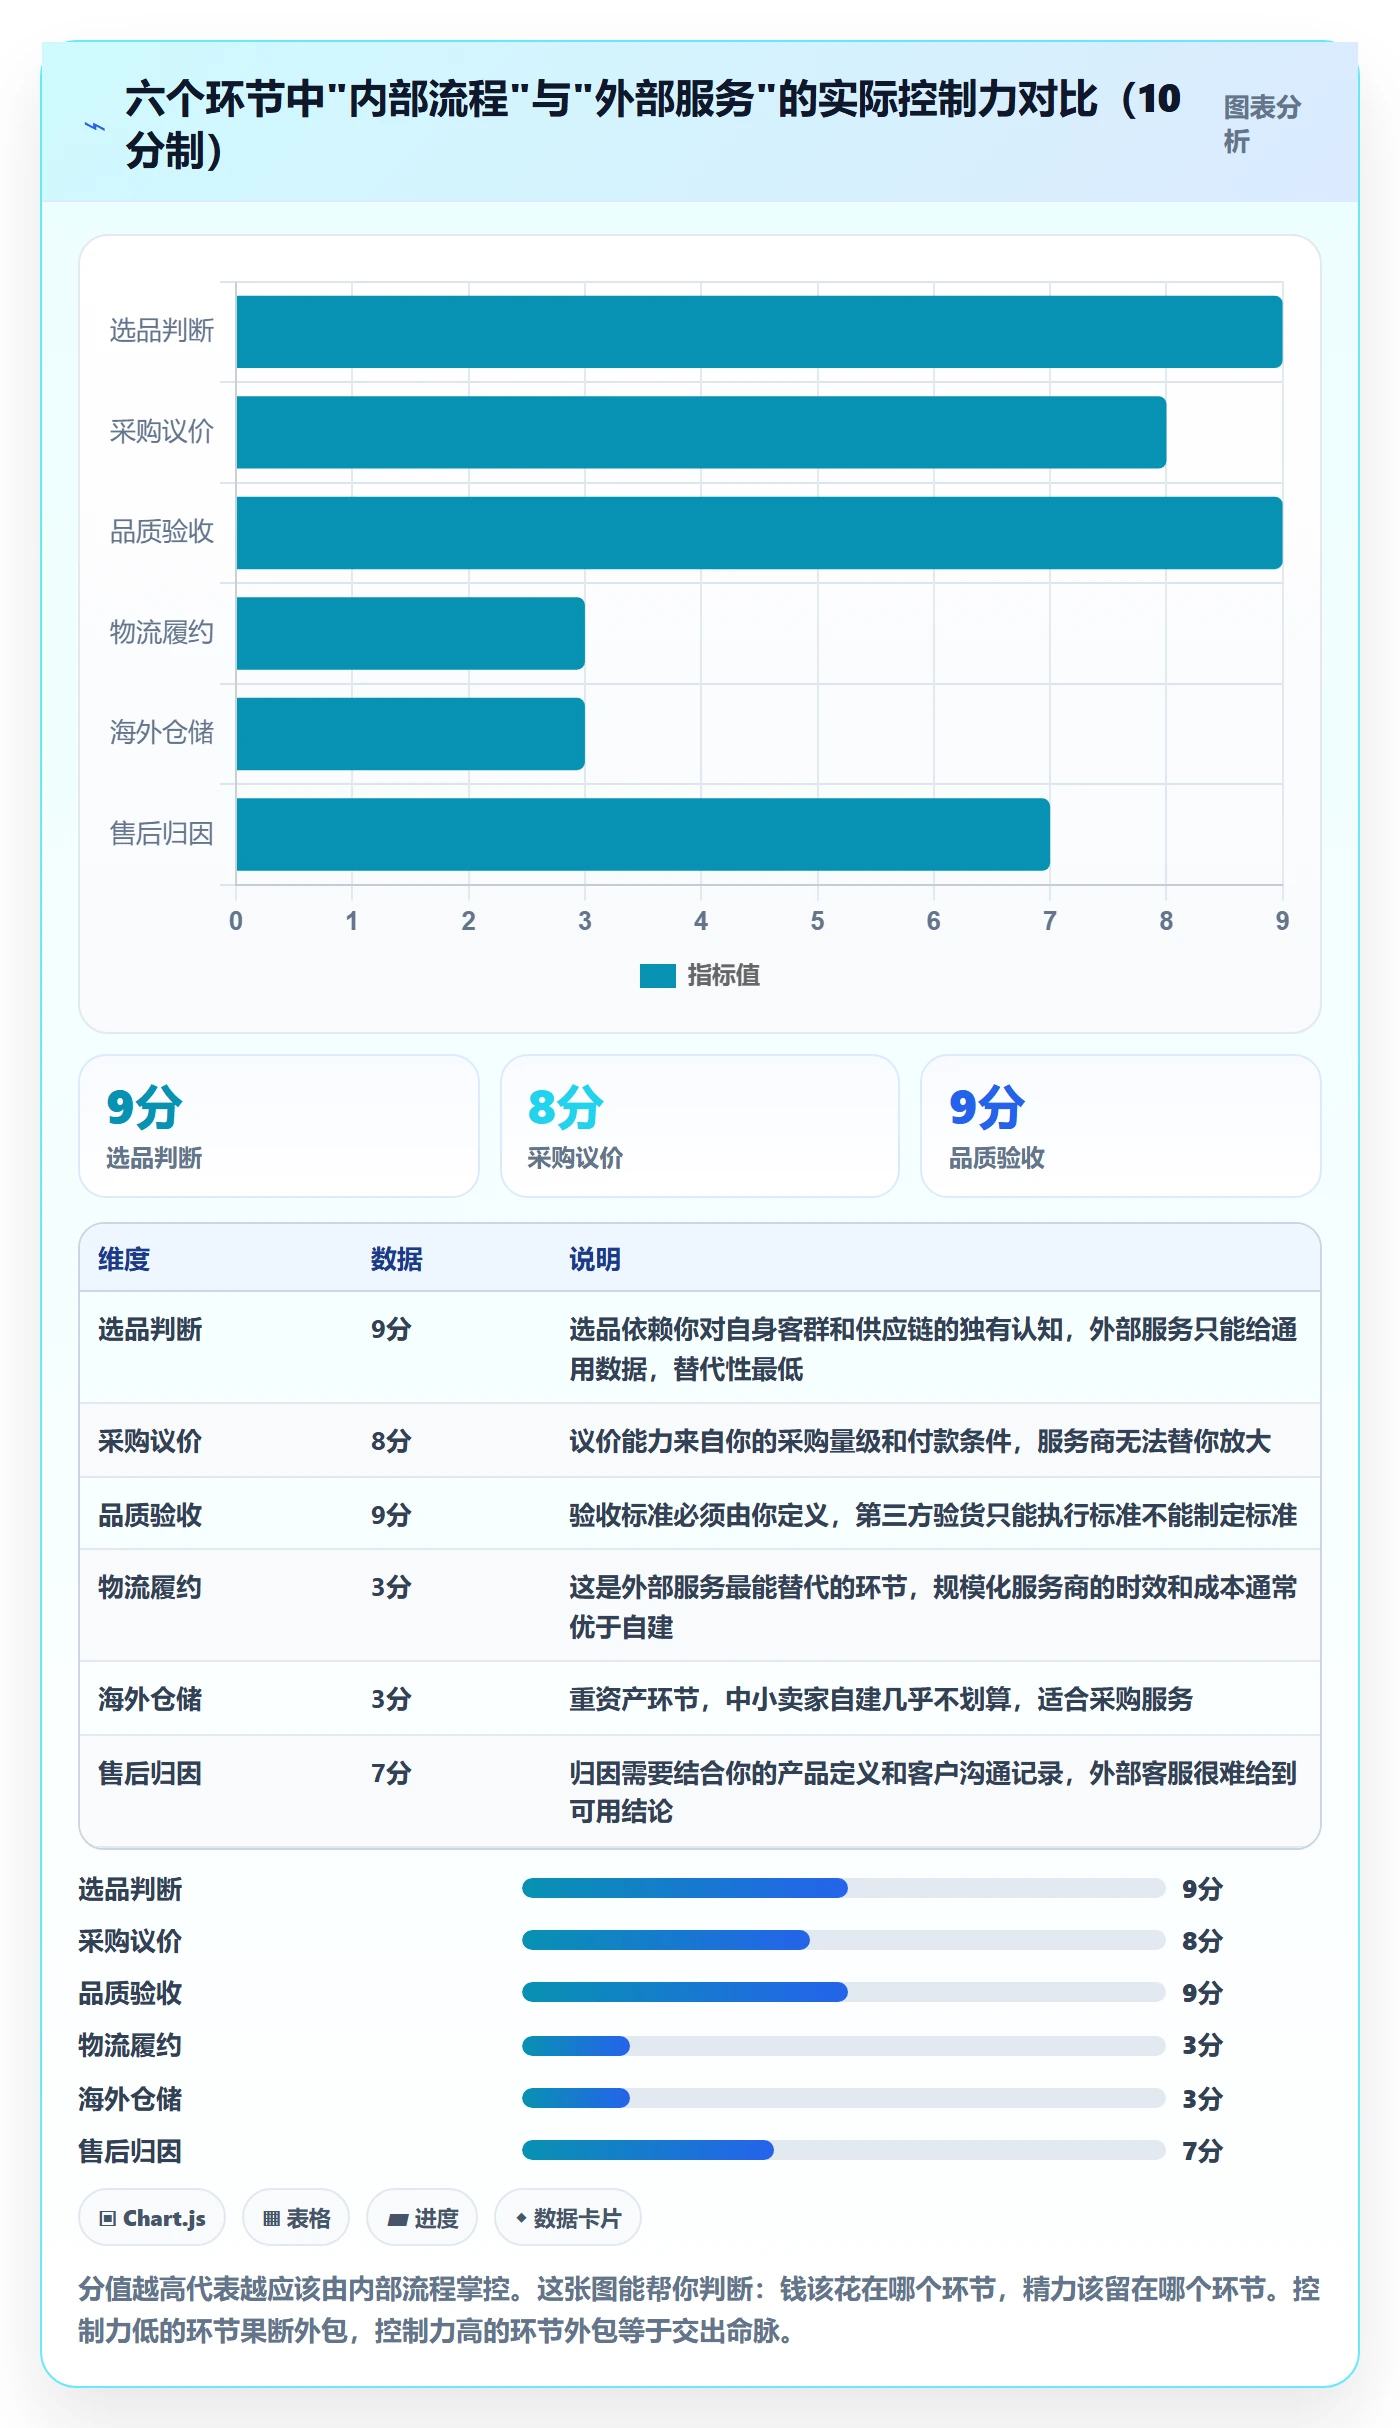Click the 图表分析 label in header
1400x2428 pixels.
point(1262,124)
